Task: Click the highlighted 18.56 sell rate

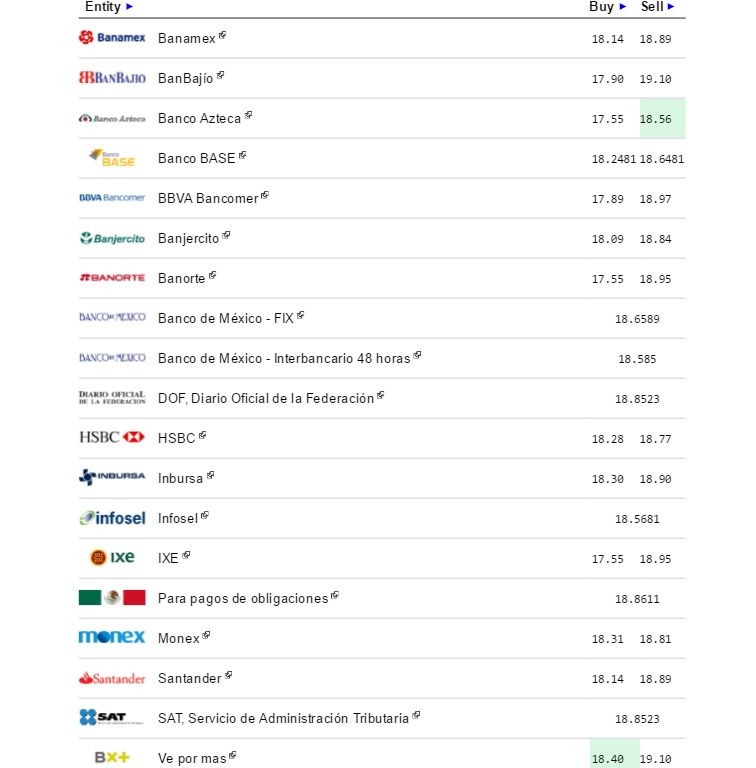Action: (x=656, y=119)
